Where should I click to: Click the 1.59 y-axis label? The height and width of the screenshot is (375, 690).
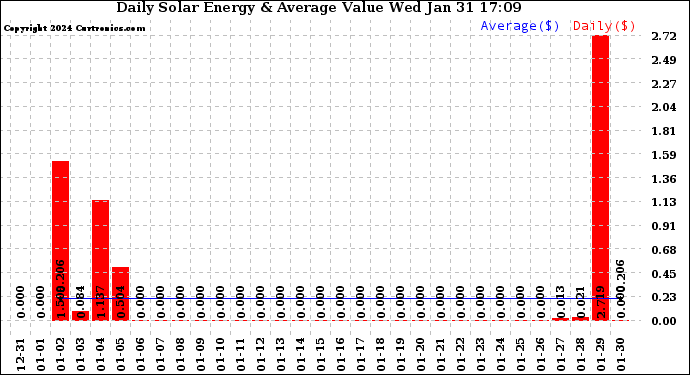(664, 155)
